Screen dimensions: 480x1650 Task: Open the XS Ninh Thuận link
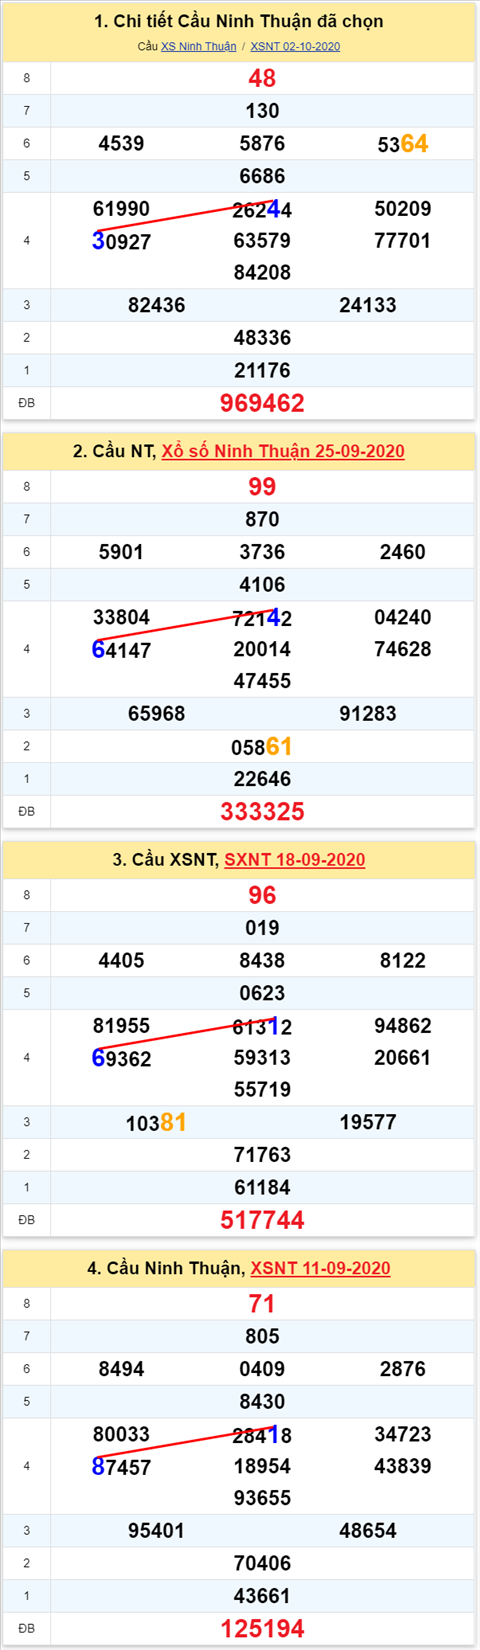pyautogui.click(x=199, y=47)
